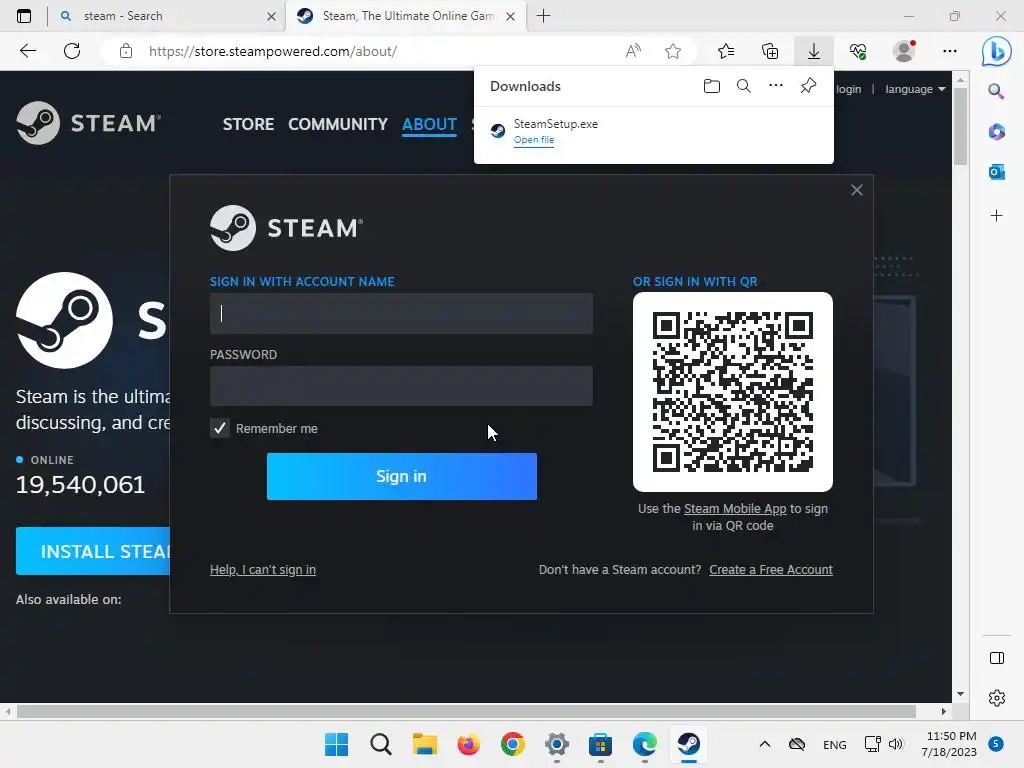Toggle sidebar visibility icon
The height and width of the screenshot is (768, 1024).
point(997,658)
